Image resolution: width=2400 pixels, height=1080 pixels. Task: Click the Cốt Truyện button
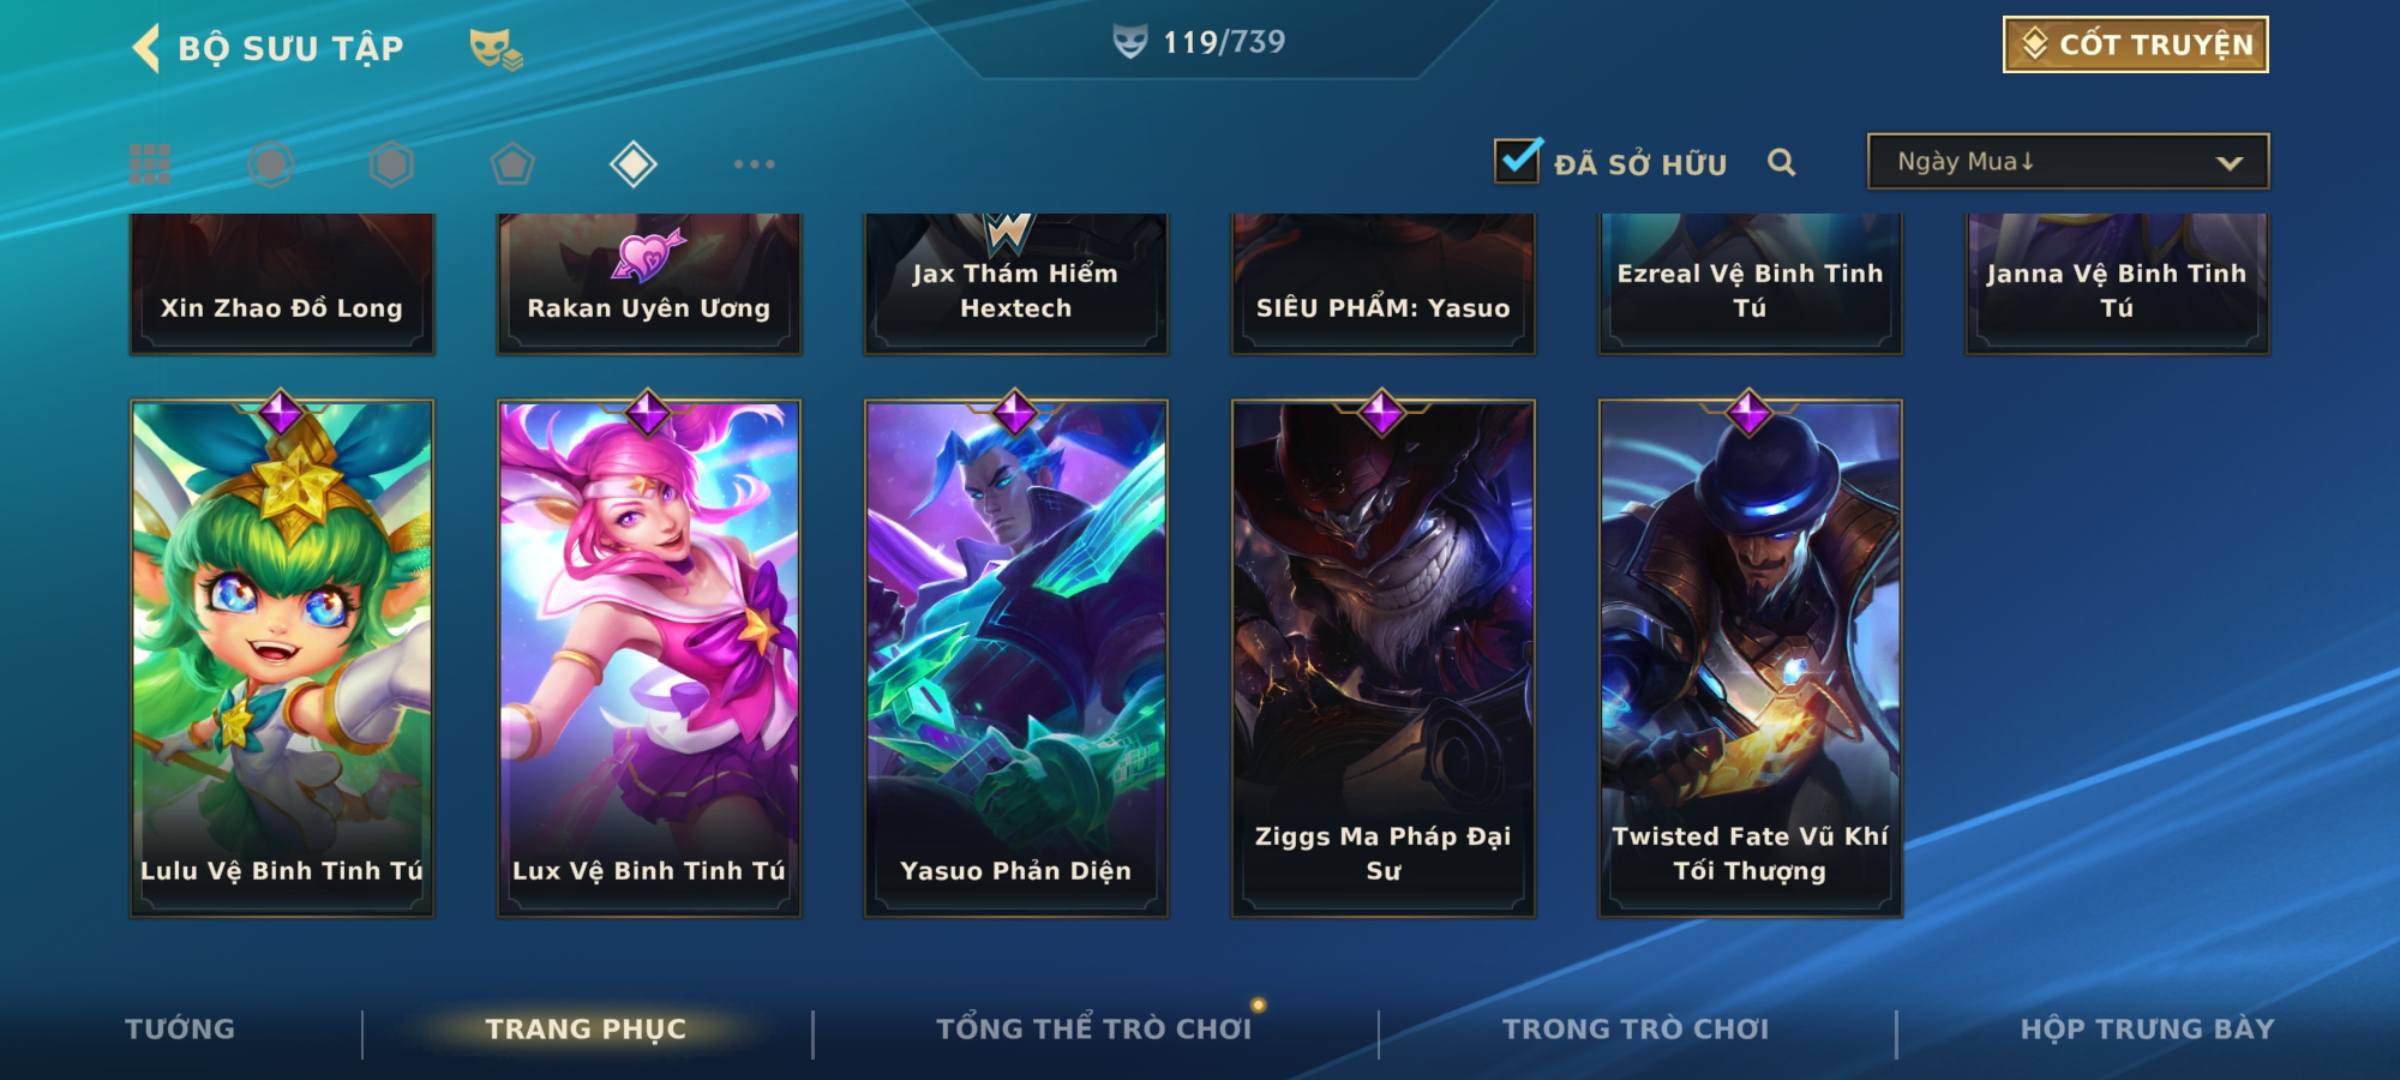pyautogui.click(x=2135, y=44)
